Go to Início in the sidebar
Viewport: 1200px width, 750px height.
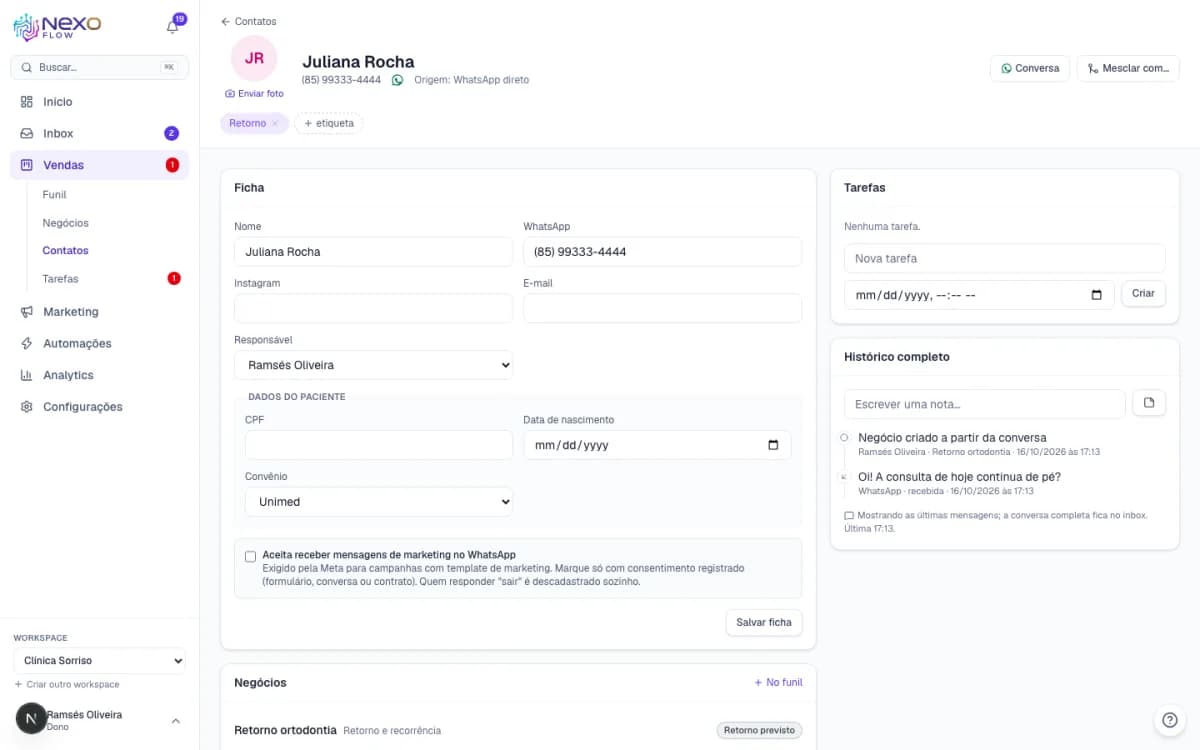pos(99,102)
